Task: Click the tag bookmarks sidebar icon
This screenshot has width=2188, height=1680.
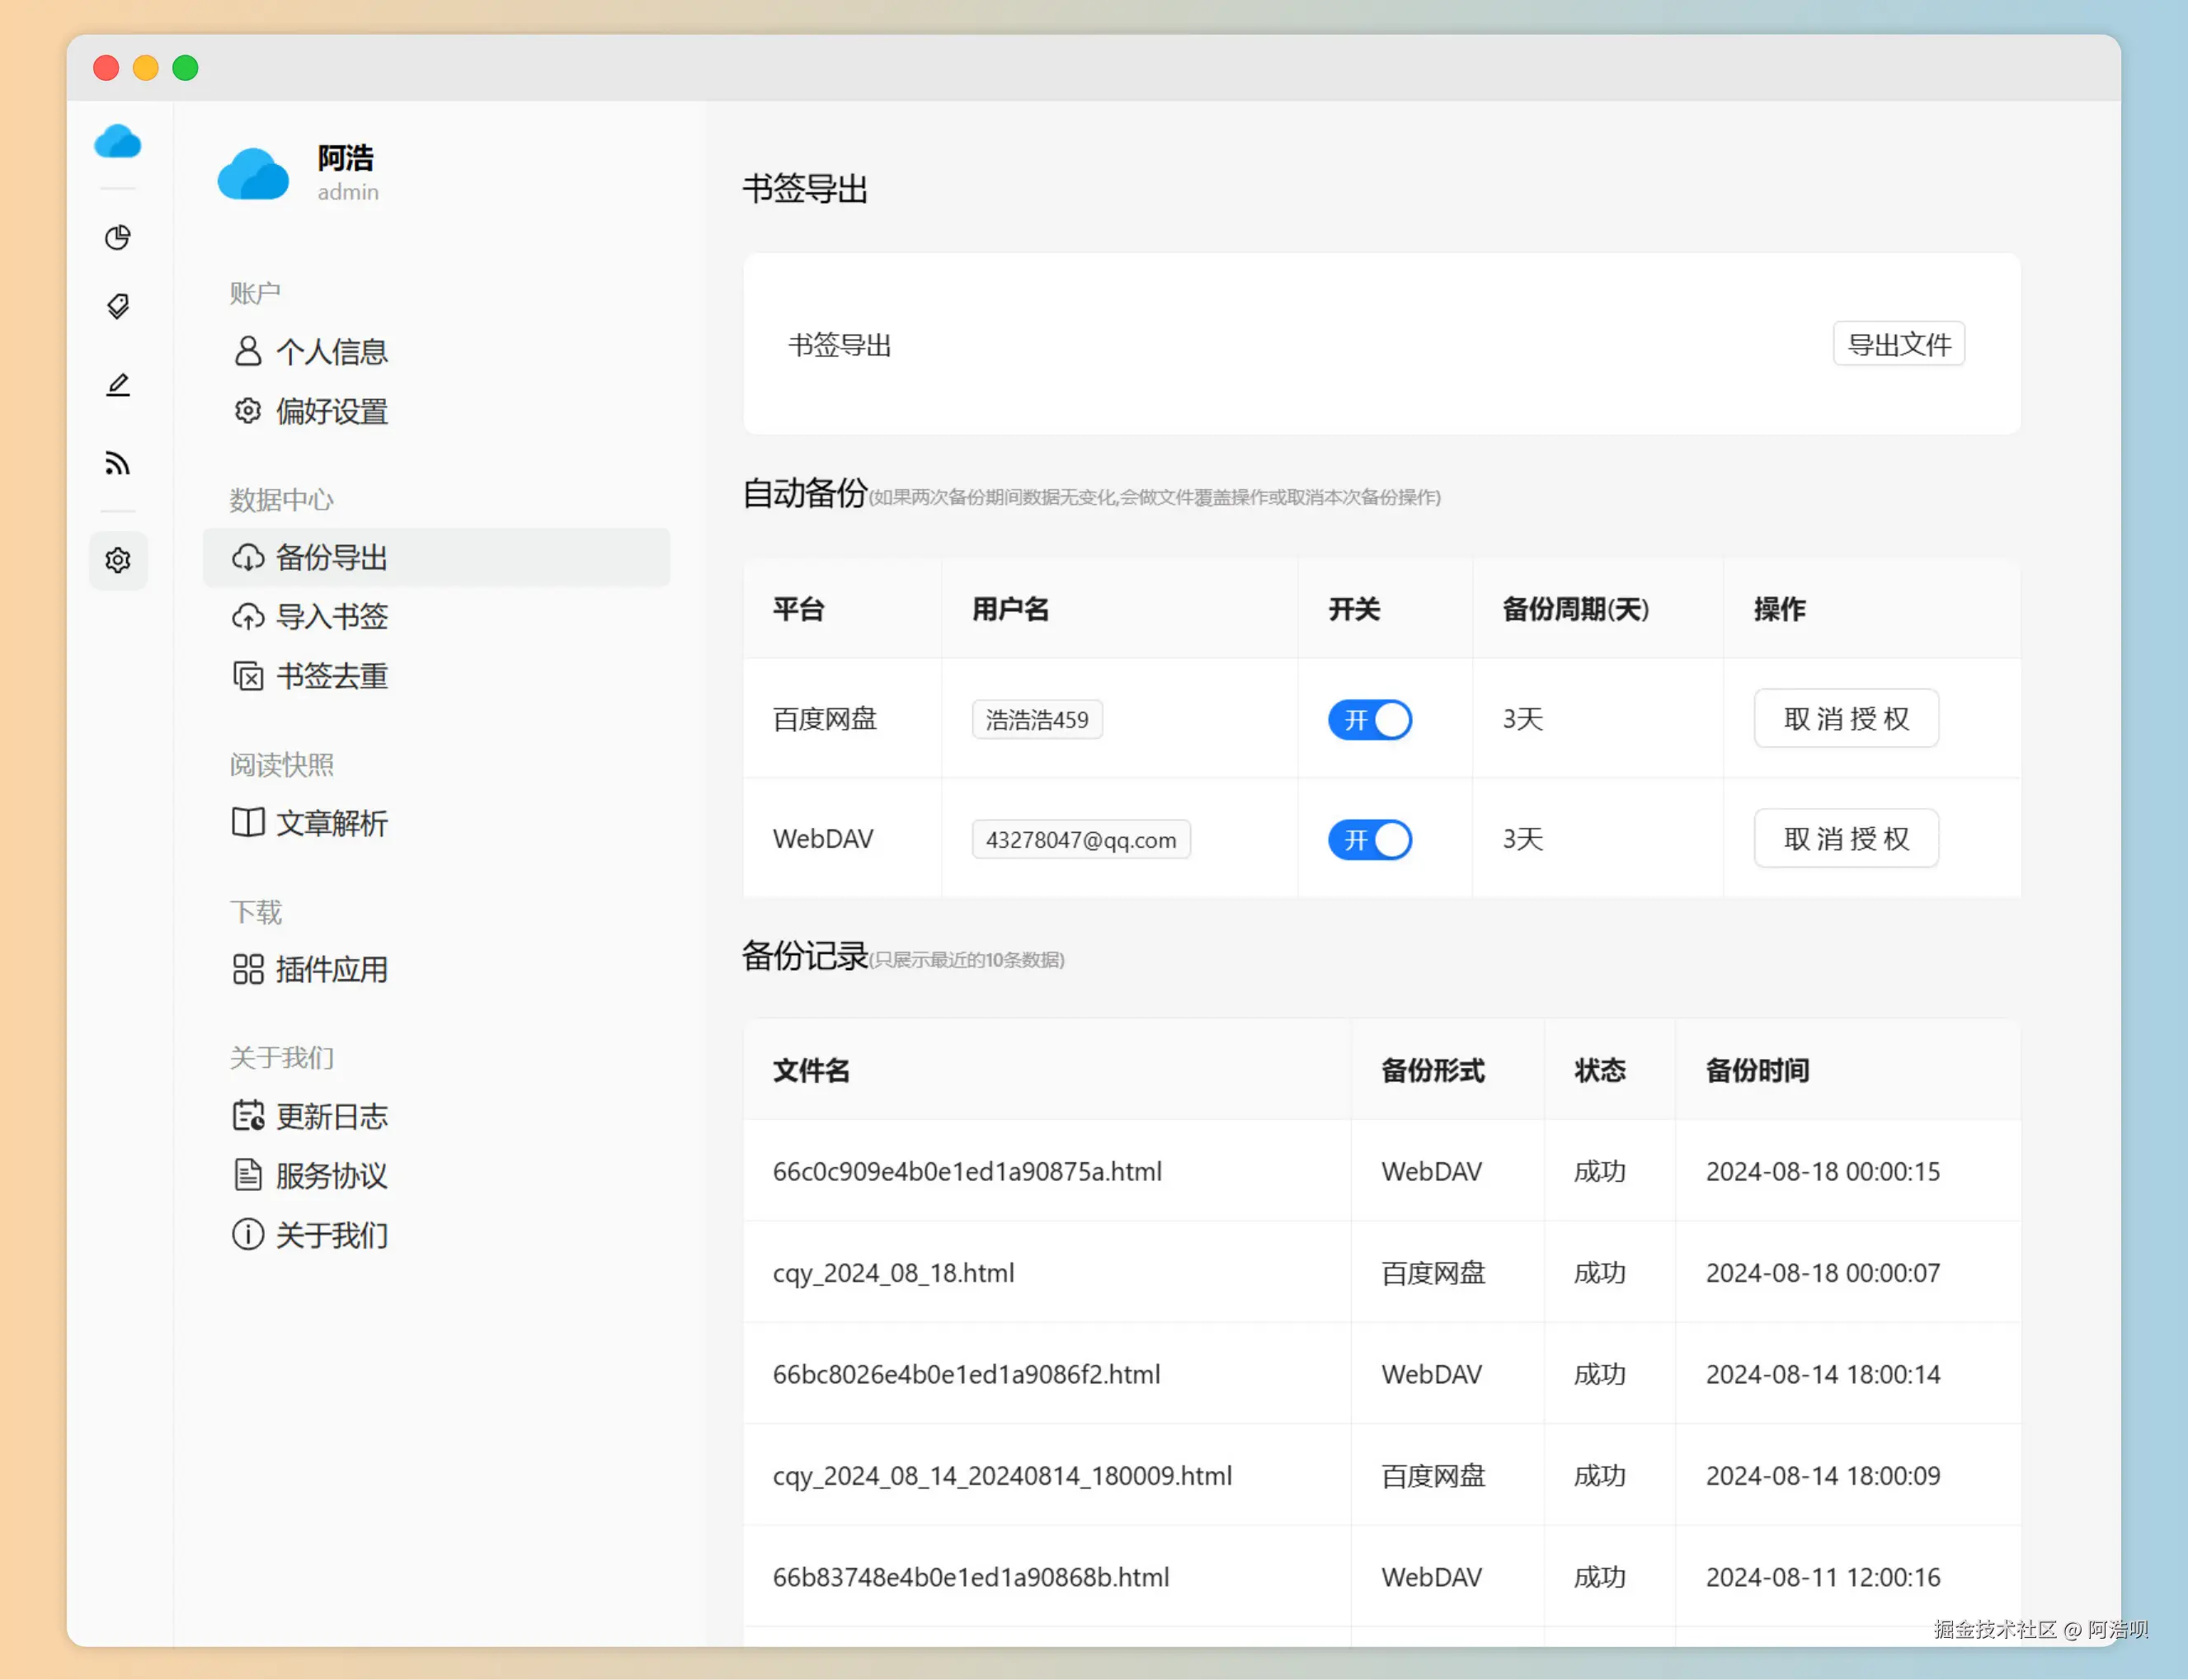Action: click(118, 306)
